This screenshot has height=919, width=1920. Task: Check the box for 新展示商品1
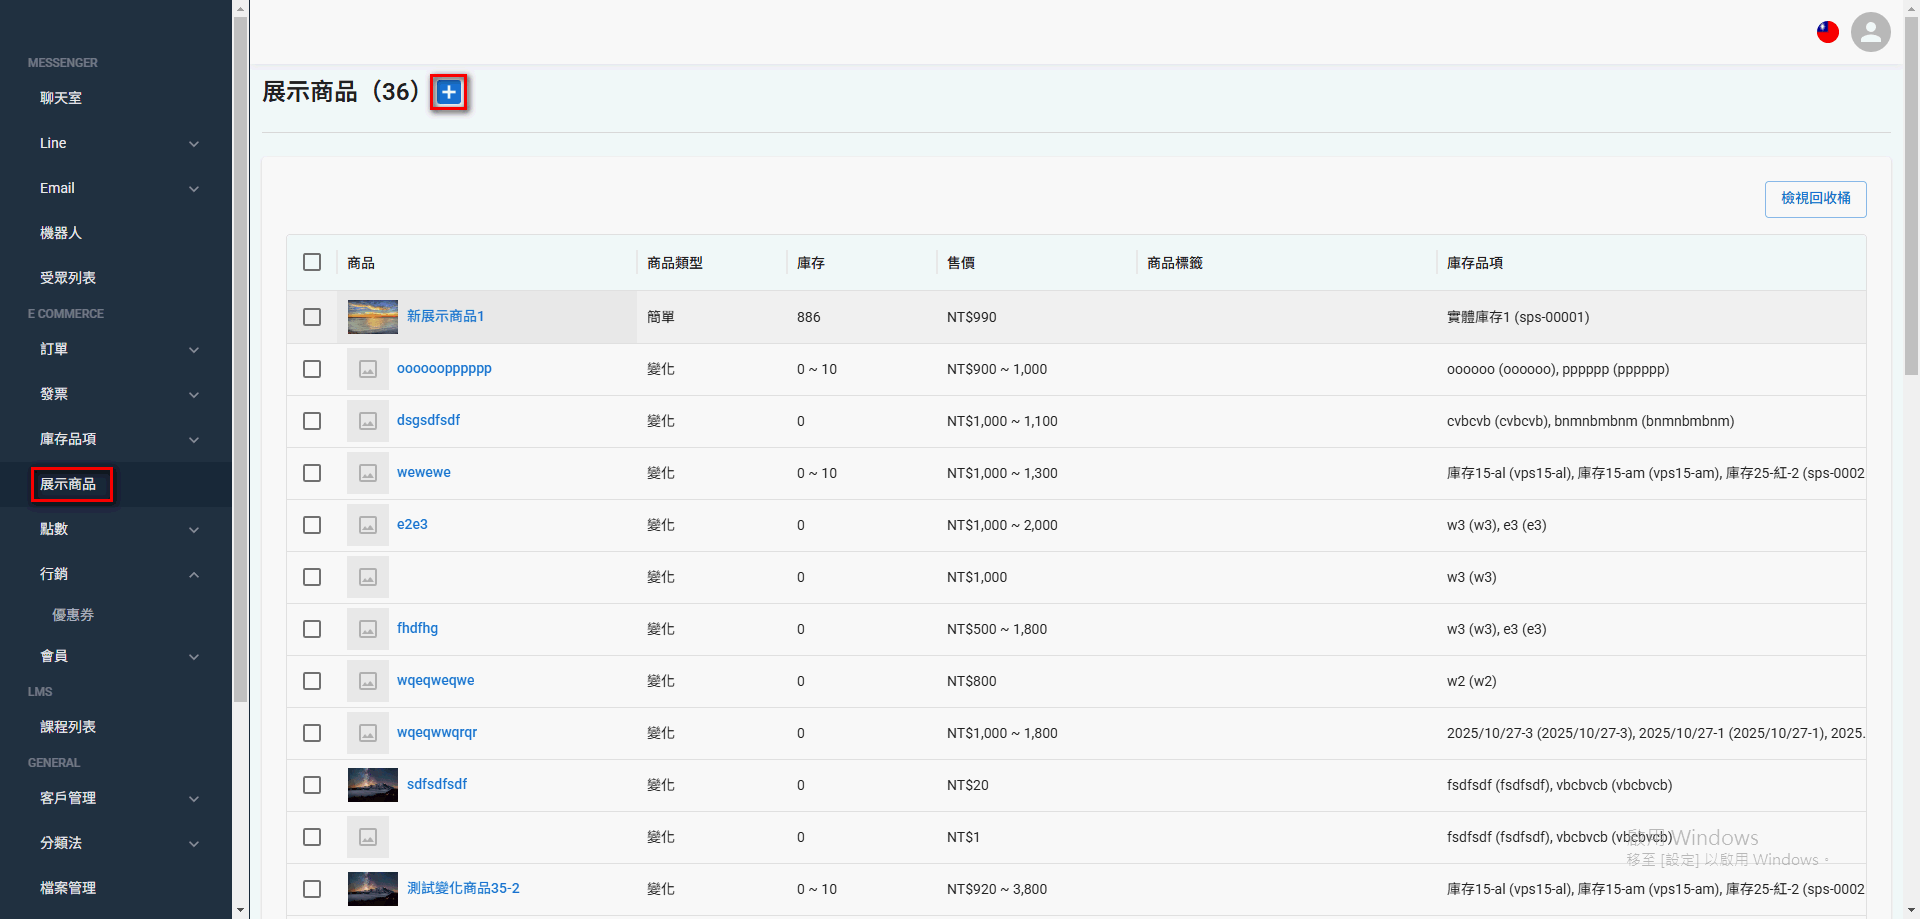pyautogui.click(x=312, y=317)
